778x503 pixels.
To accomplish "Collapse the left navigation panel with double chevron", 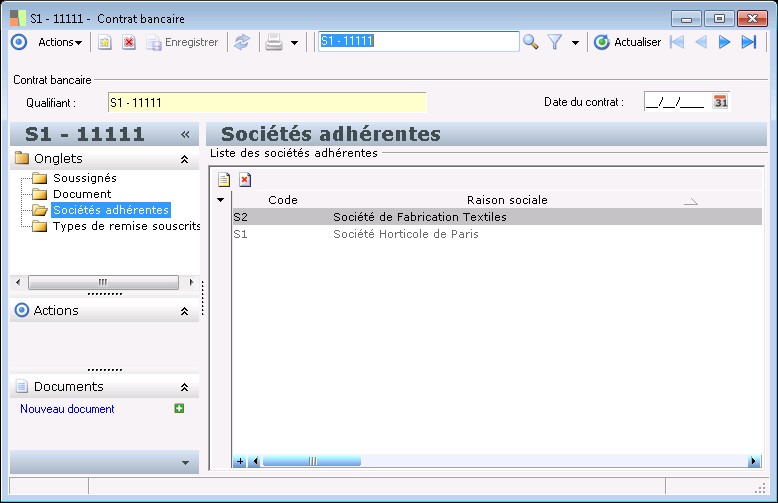I will [x=185, y=134].
